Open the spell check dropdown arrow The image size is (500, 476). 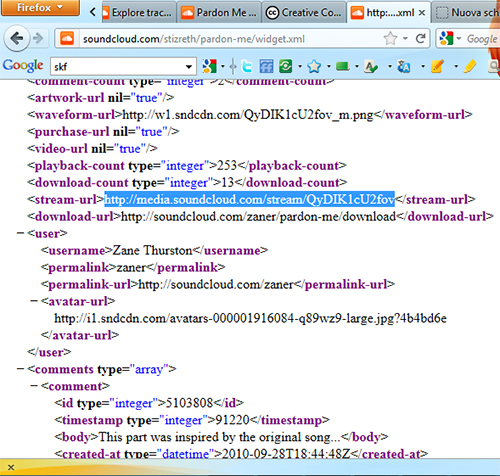(x=390, y=66)
